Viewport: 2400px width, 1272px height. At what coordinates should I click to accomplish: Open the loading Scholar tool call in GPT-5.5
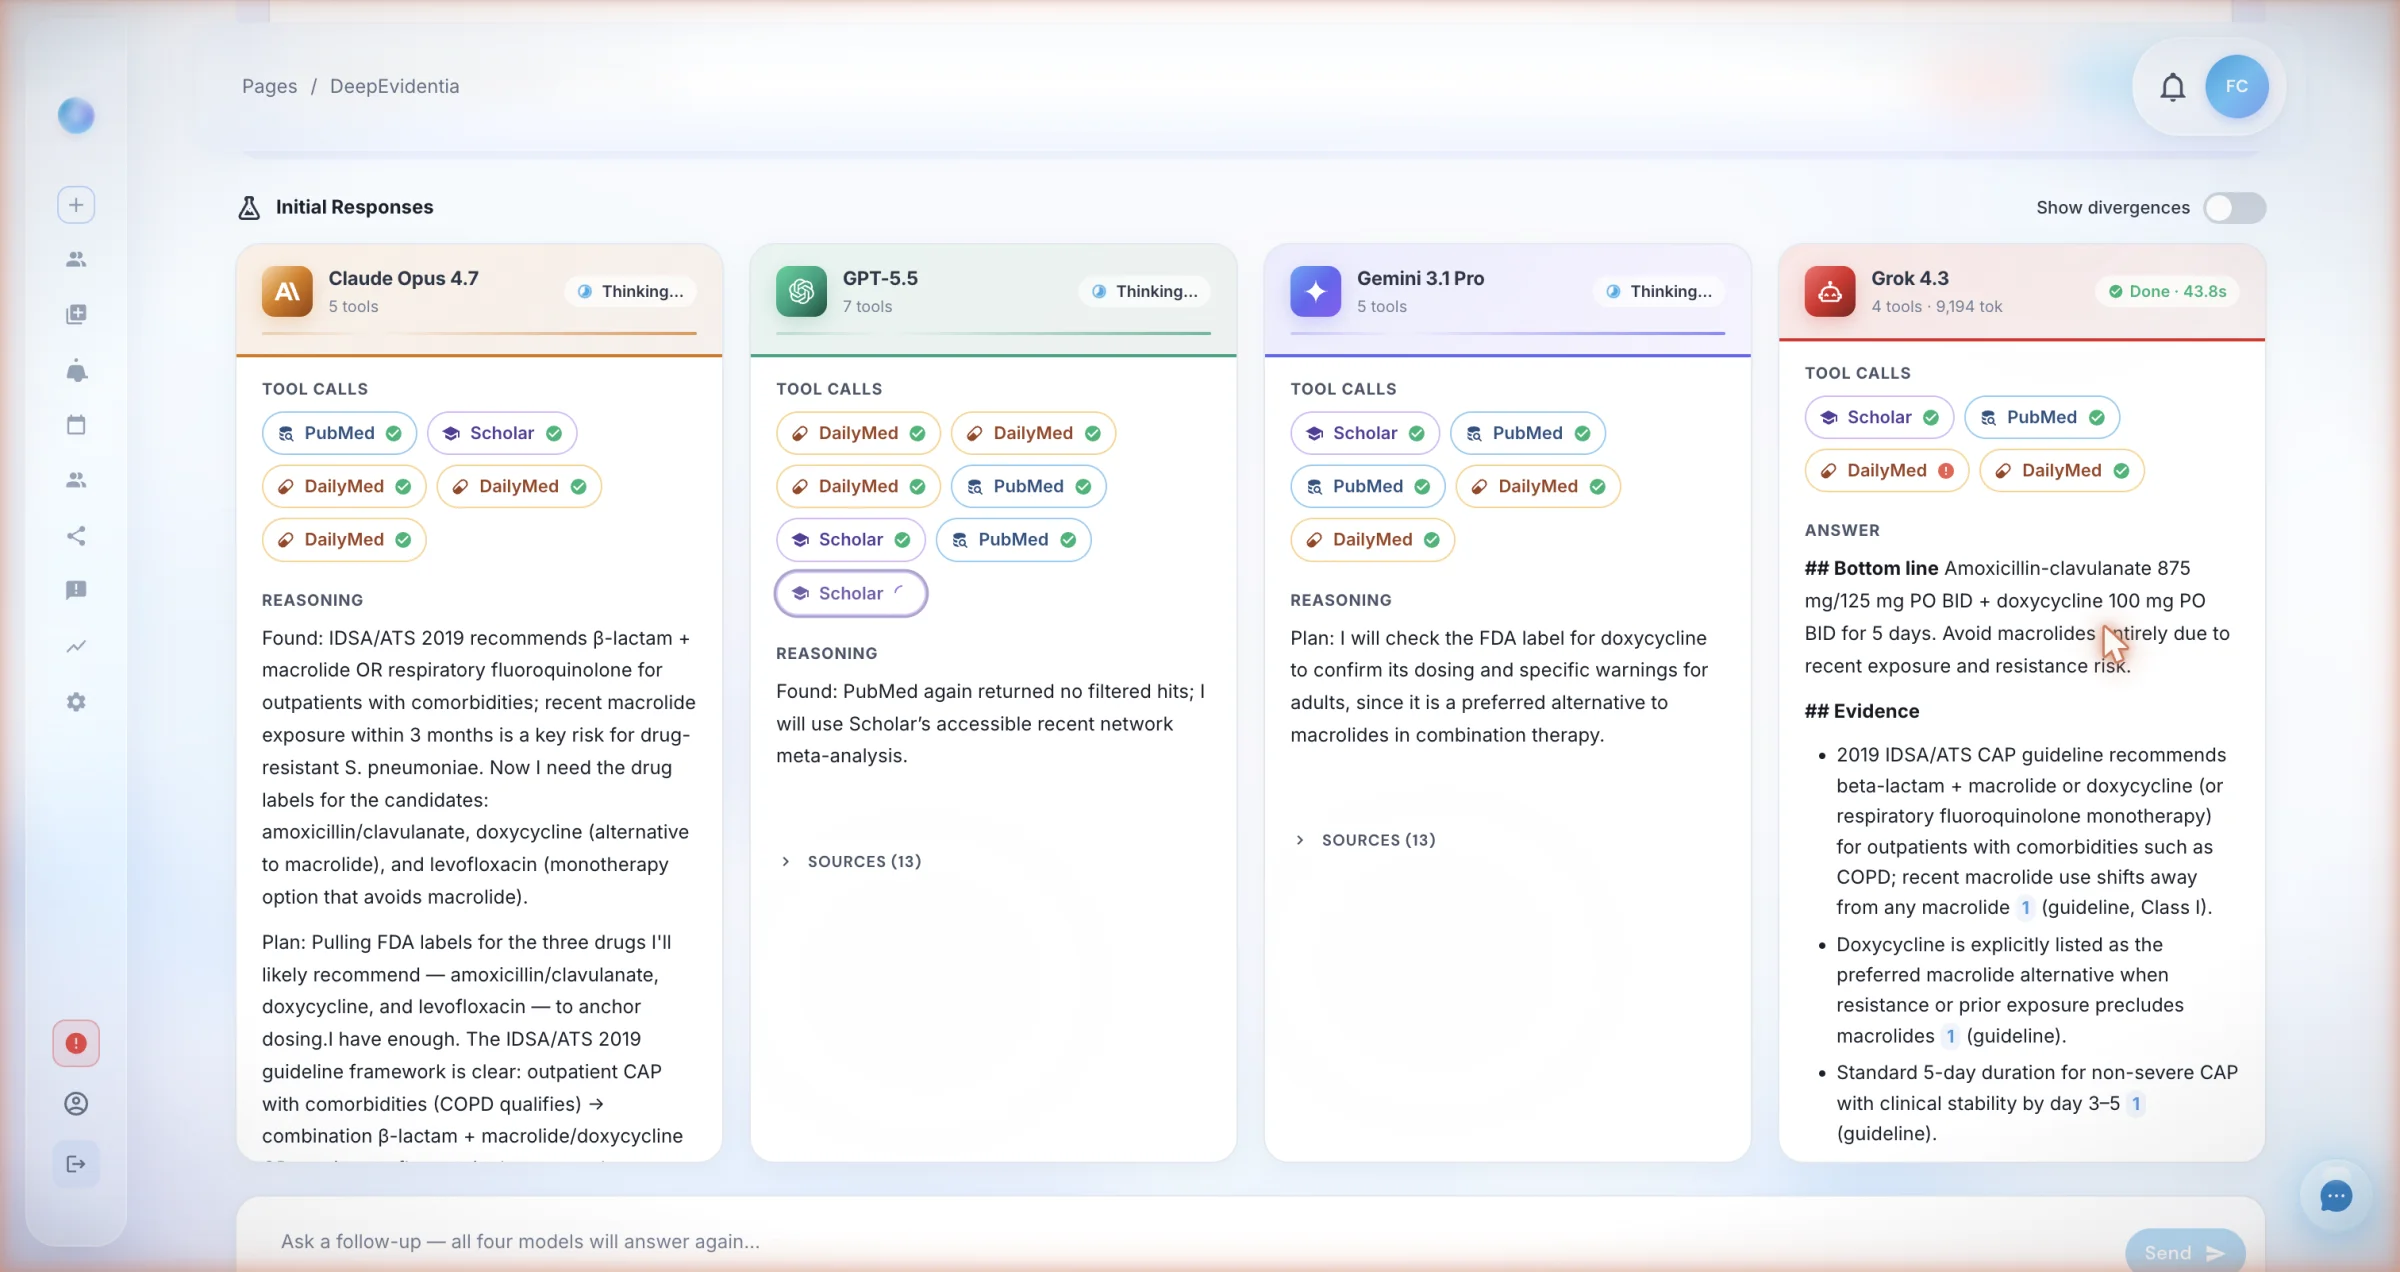pyautogui.click(x=851, y=593)
